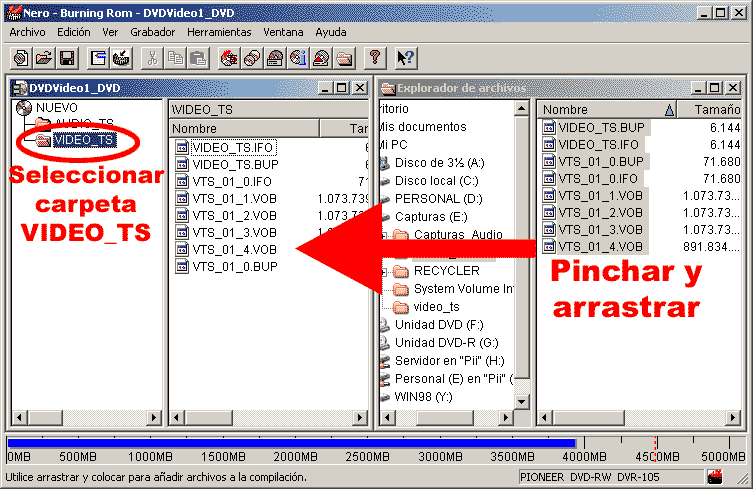The width and height of the screenshot is (753, 489).
Task: Click the scissors Cut icon
Action: tap(153, 57)
